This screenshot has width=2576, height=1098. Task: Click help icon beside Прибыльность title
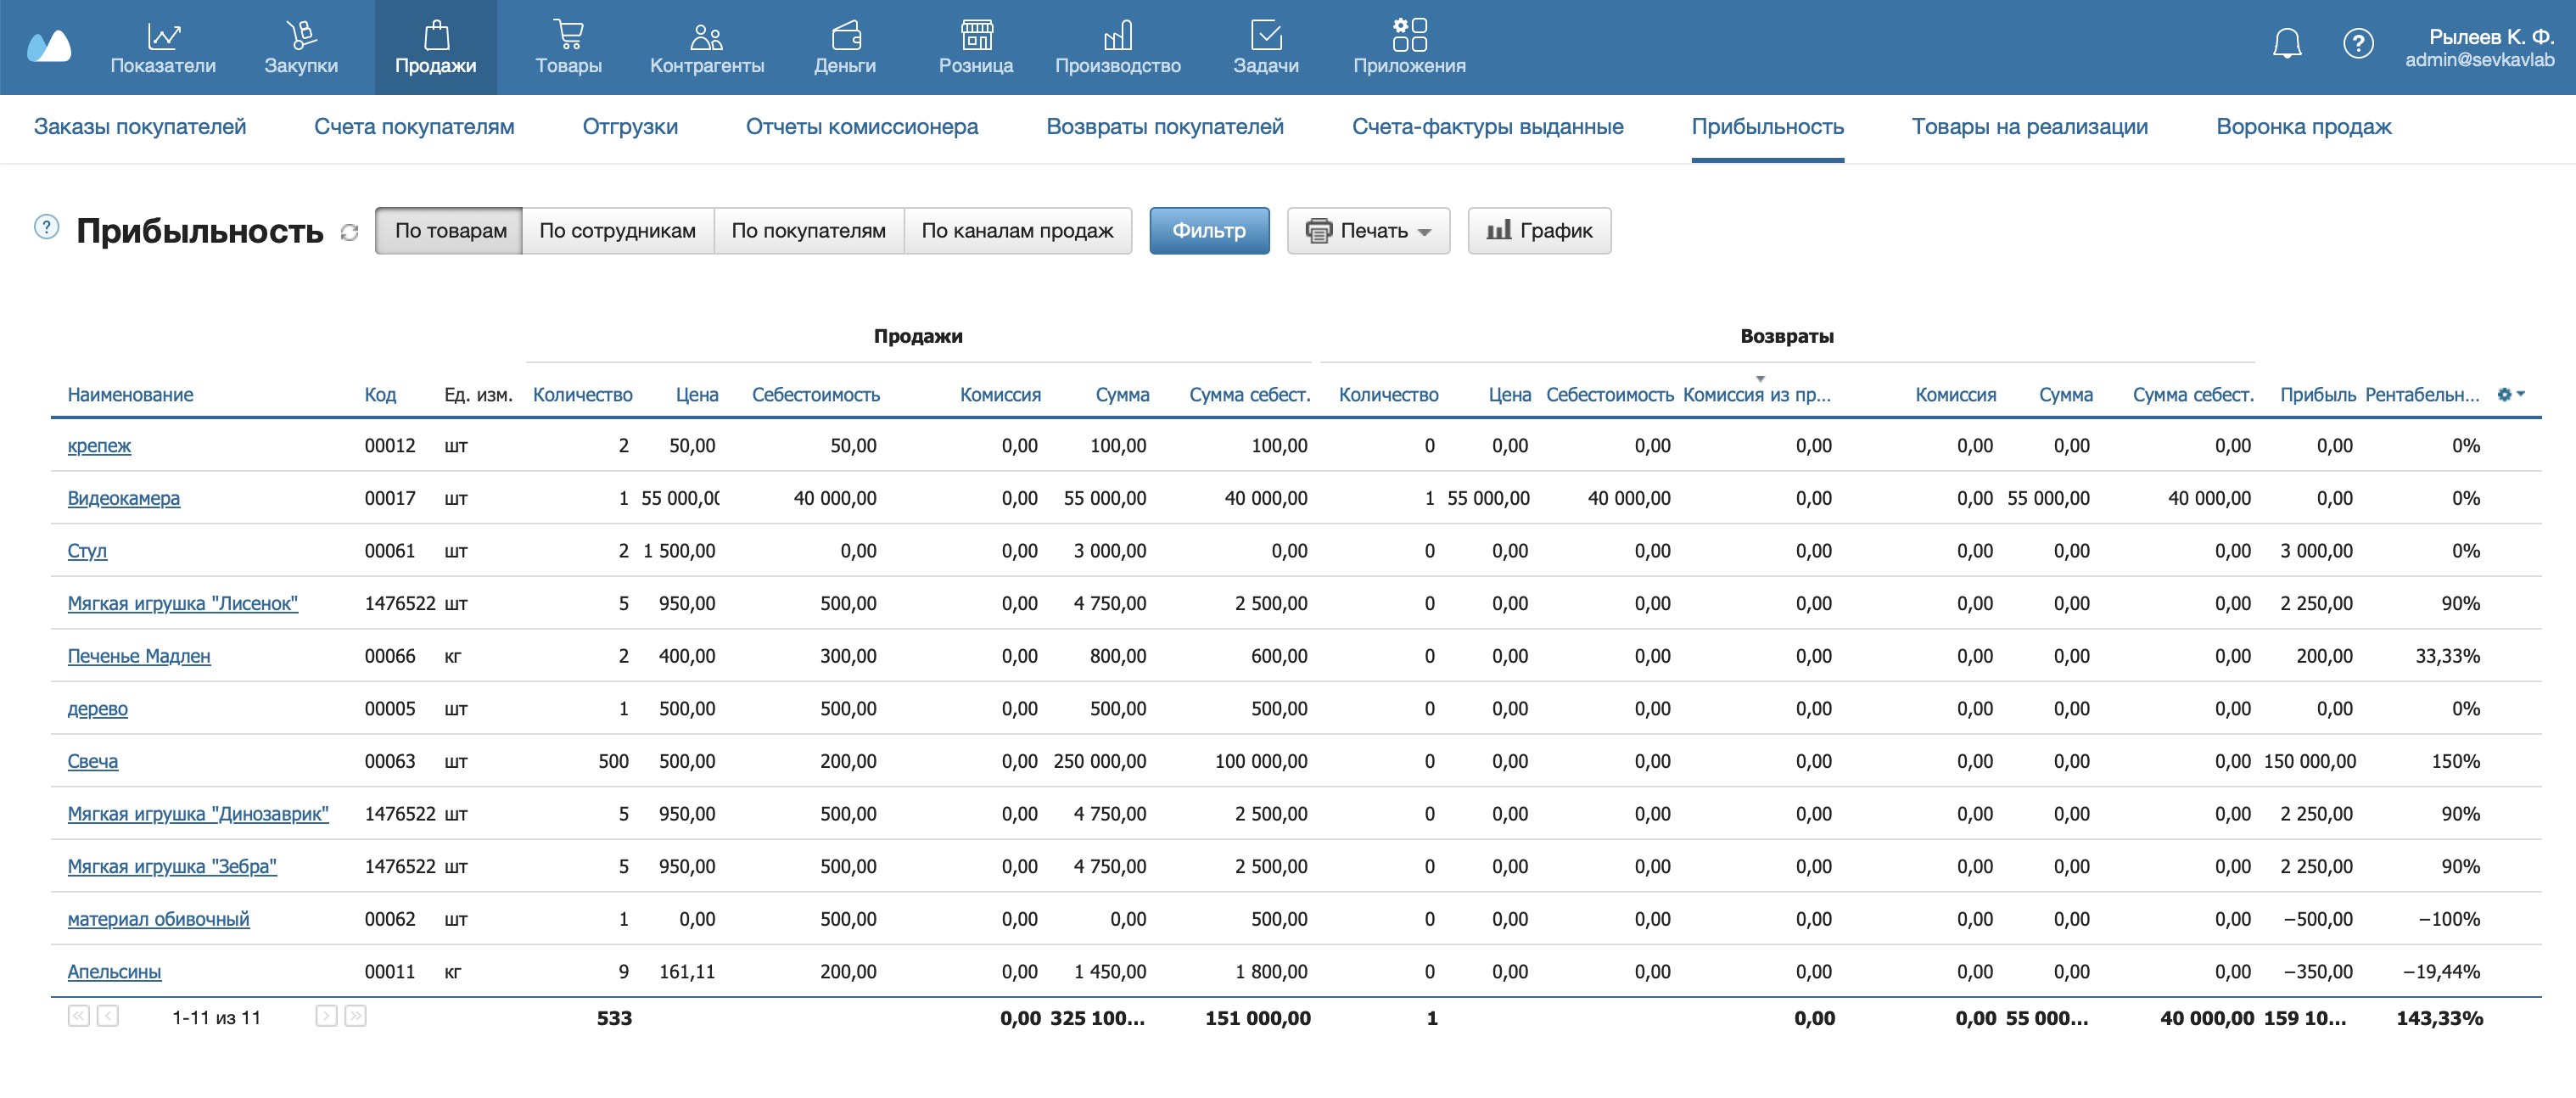coord(46,227)
